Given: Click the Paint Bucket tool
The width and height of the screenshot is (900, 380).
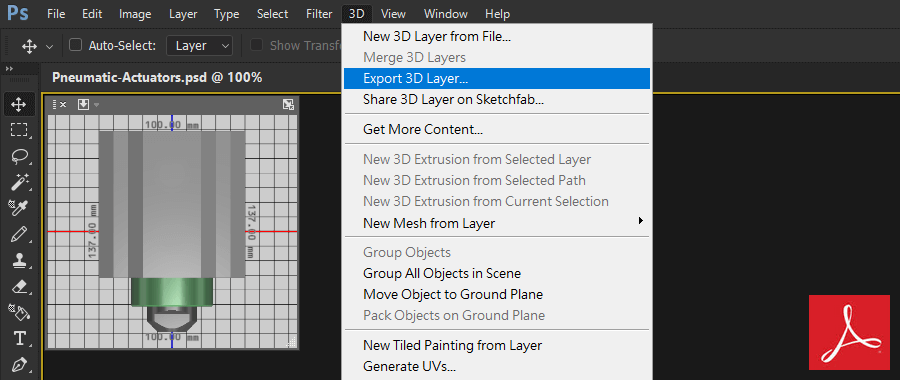Looking at the screenshot, I should [x=19, y=312].
